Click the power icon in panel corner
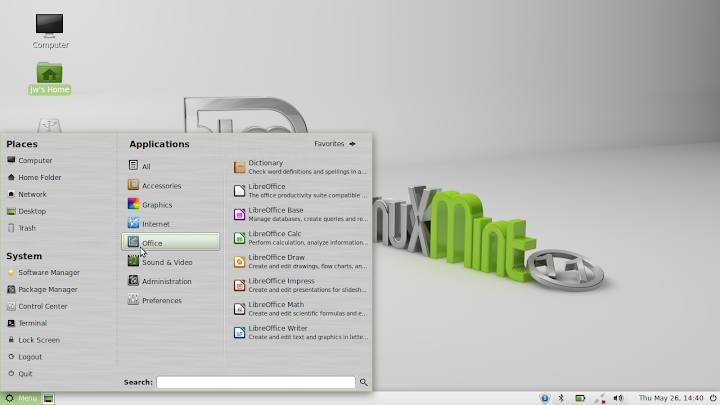Image resolution: width=720 pixels, height=405 pixels. click(x=713, y=398)
